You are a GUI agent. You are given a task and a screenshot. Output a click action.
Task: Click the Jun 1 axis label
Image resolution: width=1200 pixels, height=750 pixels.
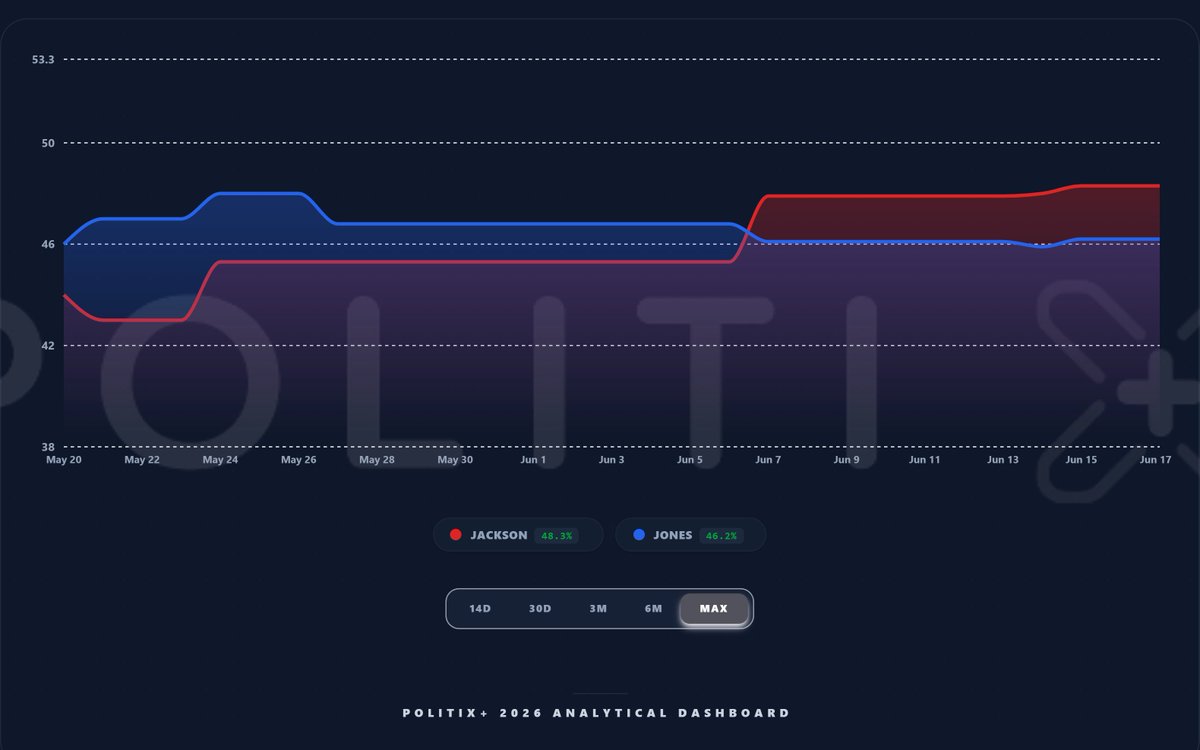pos(533,460)
